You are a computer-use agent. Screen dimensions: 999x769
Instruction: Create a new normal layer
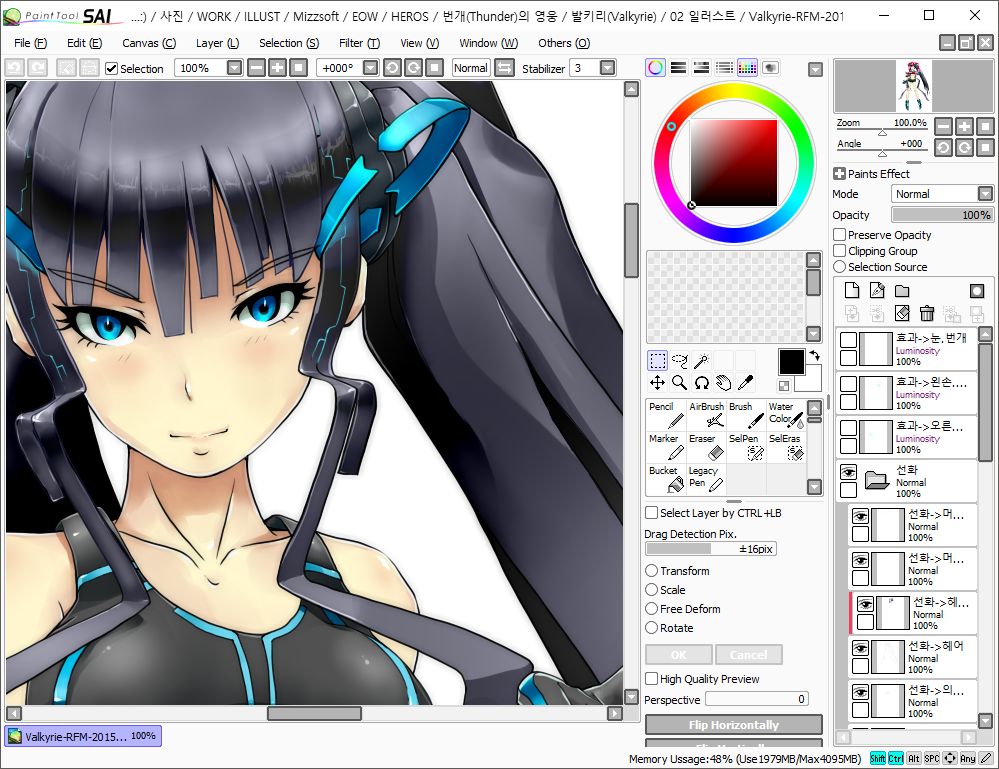(x=852, y=291)
